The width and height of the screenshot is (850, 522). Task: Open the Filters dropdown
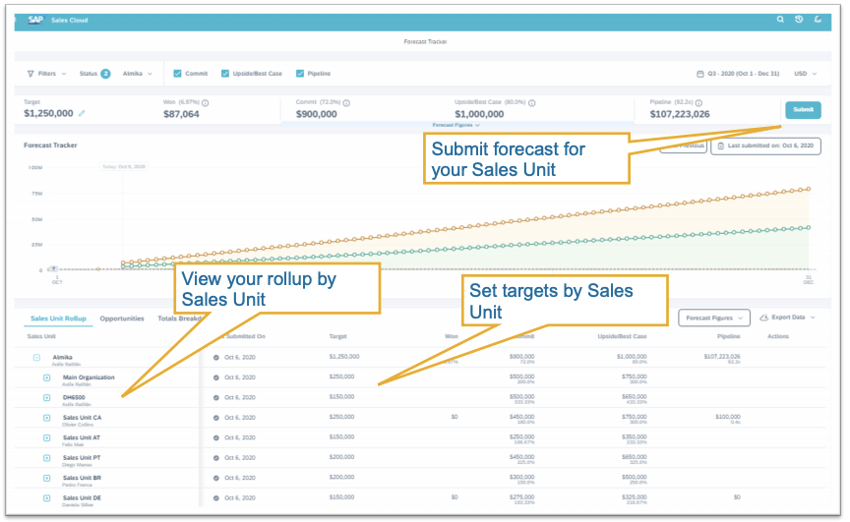point(46,73)
